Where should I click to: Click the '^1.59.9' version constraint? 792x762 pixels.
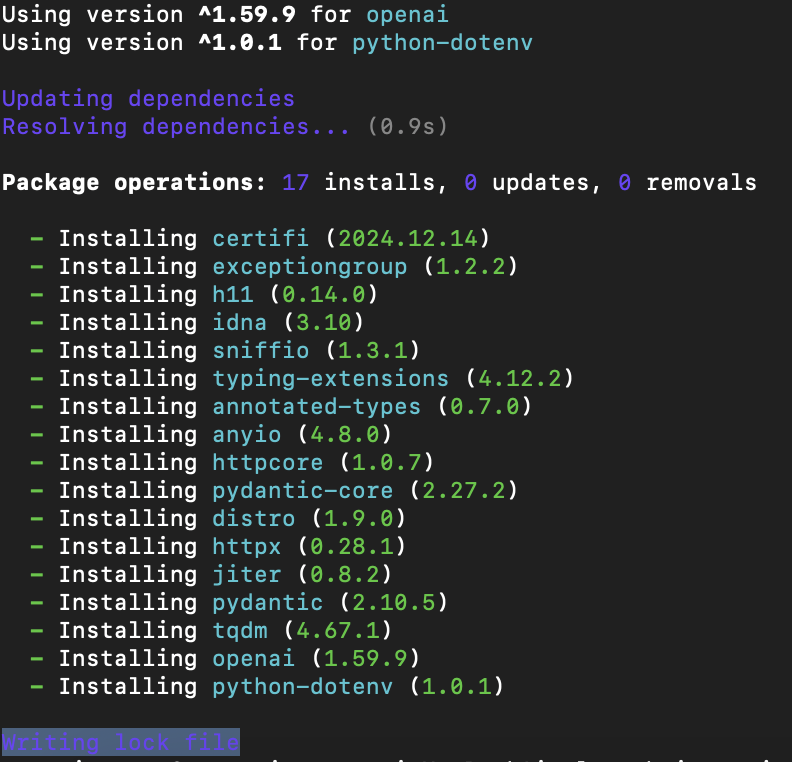[x=246, y=16]
